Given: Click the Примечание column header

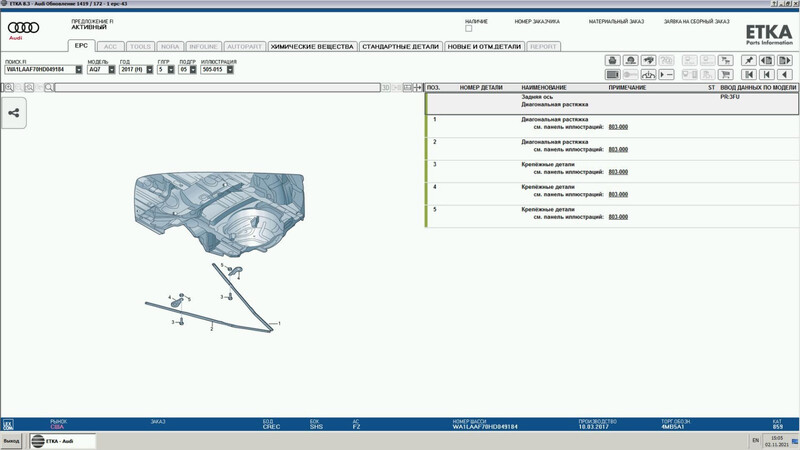Looking at the screenshot, I should click(627, 88).
